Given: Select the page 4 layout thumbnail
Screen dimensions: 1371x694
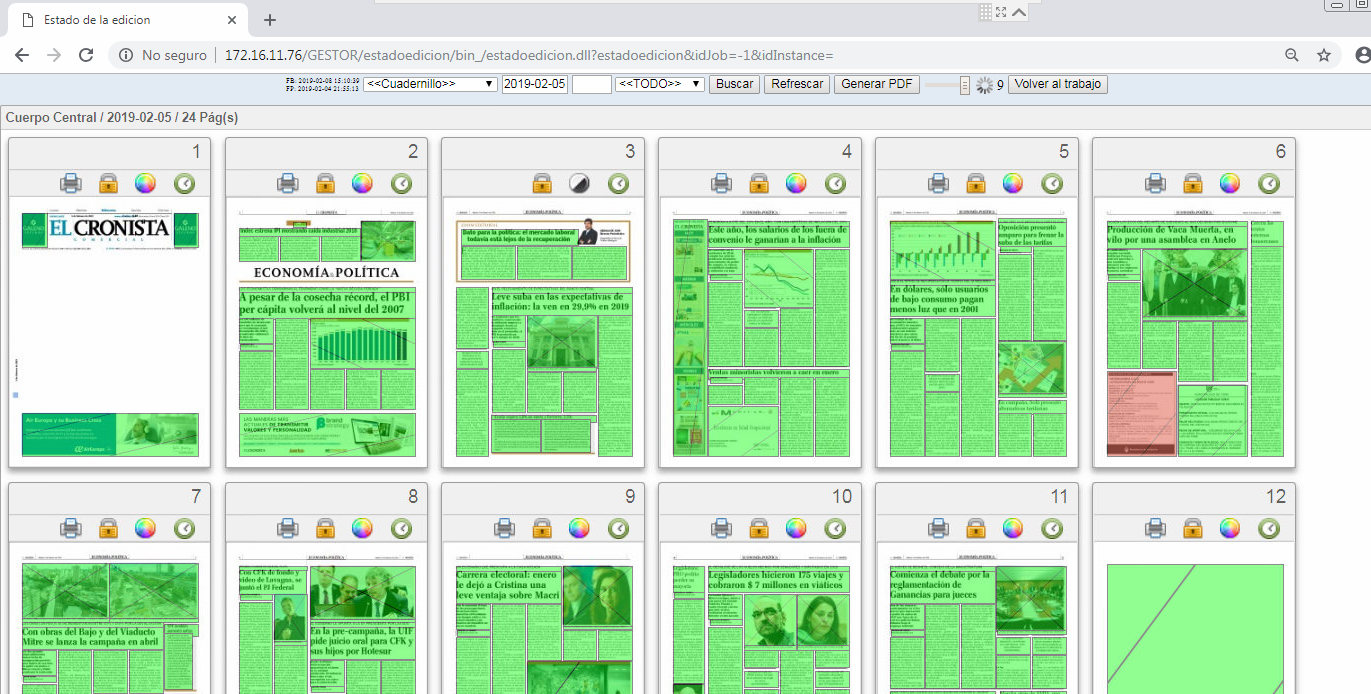Looking at the screenshot, I should [x=760, y=332].
